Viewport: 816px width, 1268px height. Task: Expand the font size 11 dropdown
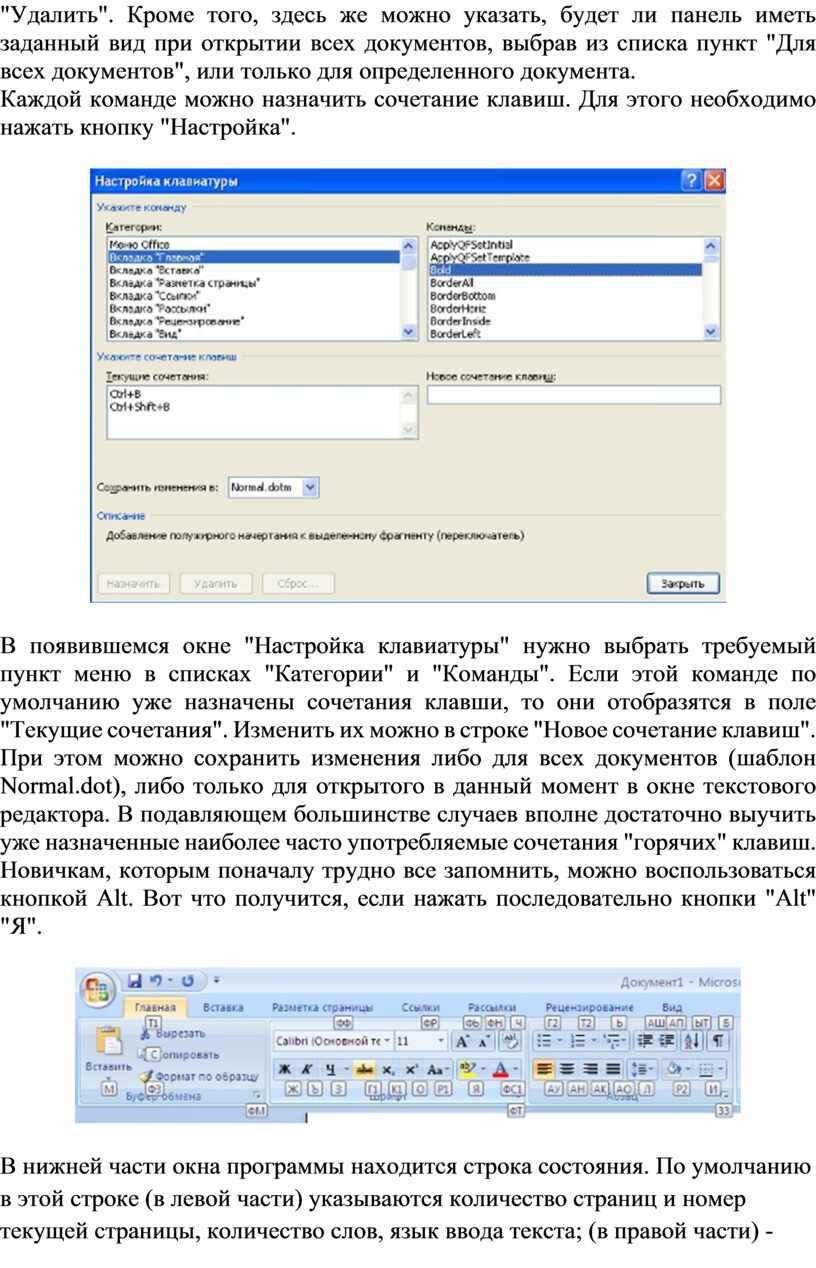[418, 1041]
